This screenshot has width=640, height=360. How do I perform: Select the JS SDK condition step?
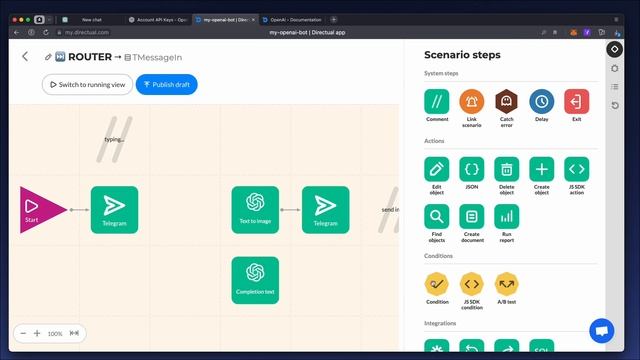click(x=471, y=284)
